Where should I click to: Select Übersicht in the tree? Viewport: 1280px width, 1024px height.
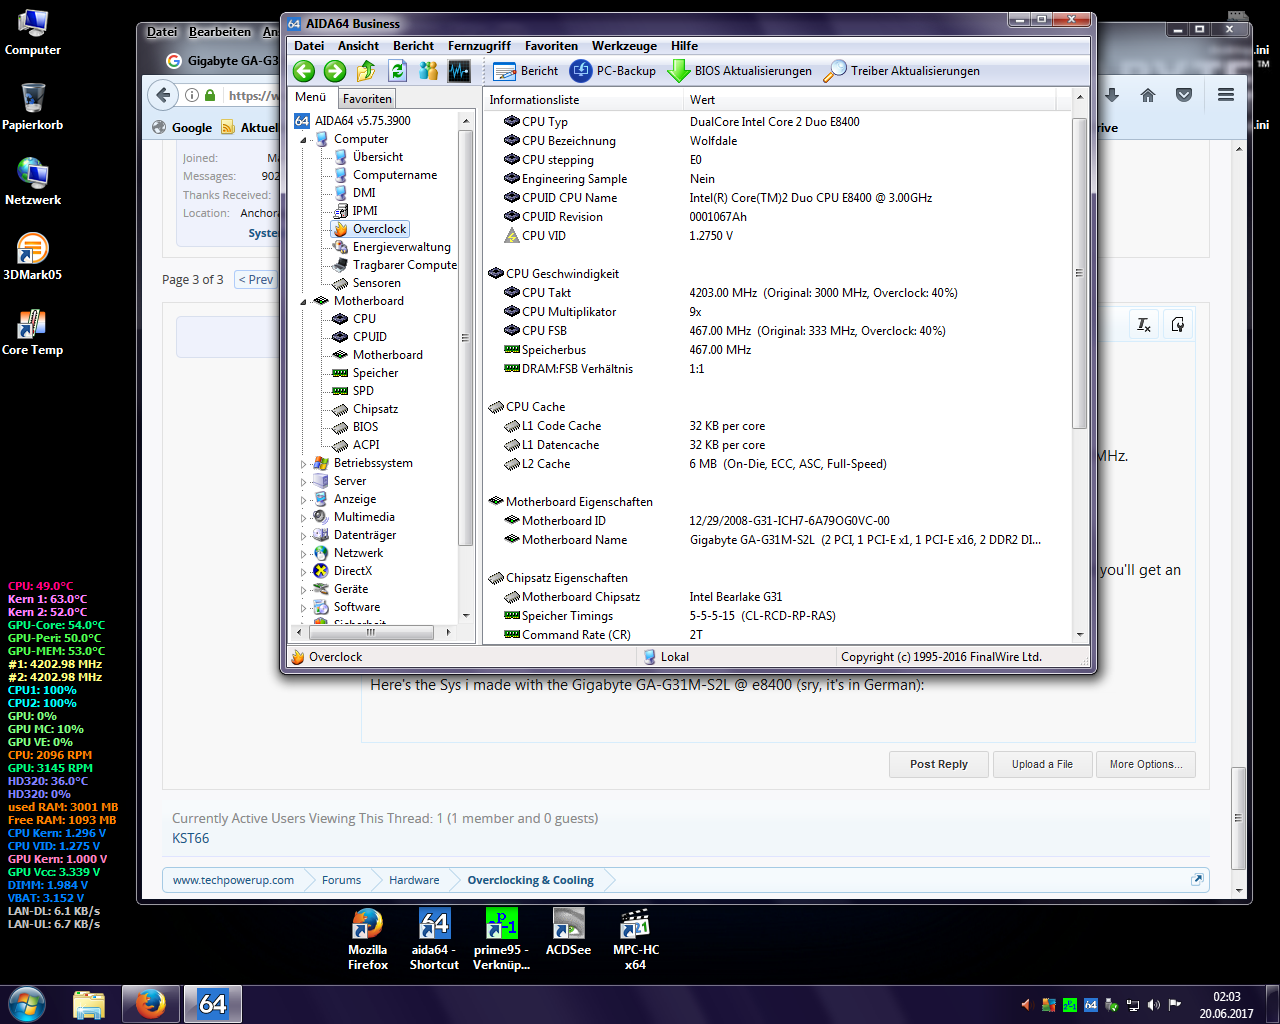[x=377, y=157]
